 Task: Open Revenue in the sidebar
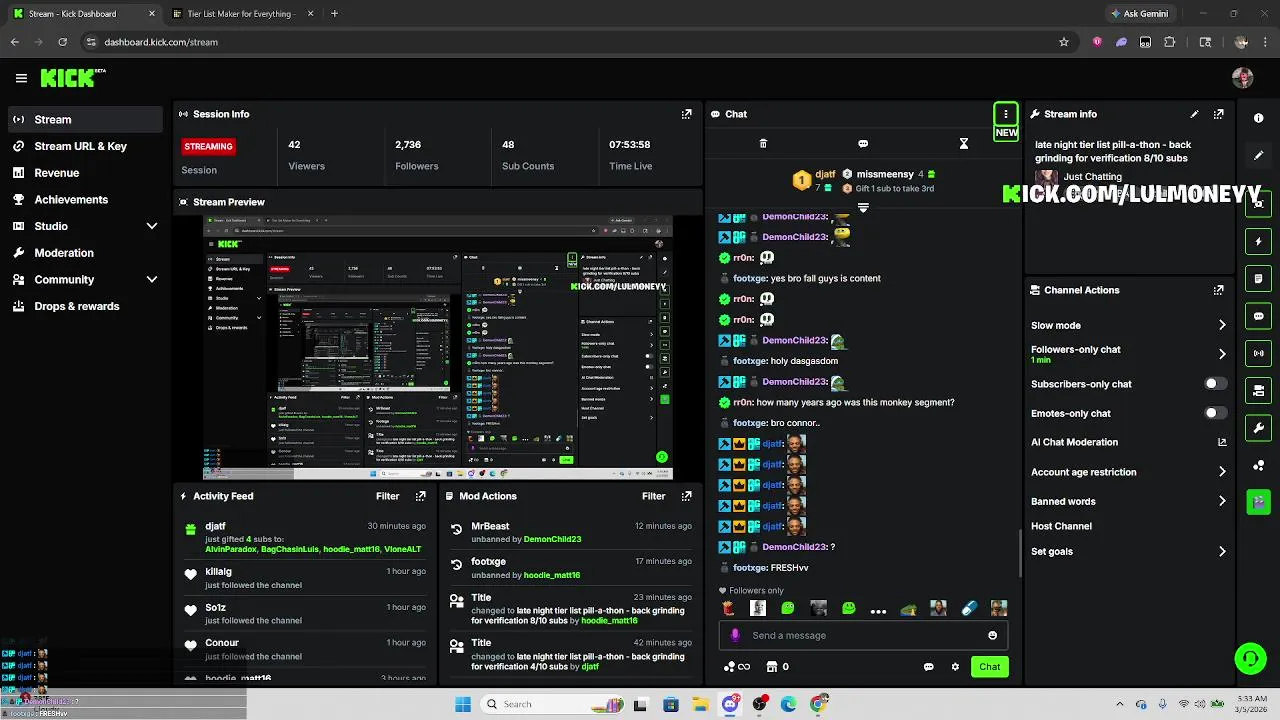point(85,173)
